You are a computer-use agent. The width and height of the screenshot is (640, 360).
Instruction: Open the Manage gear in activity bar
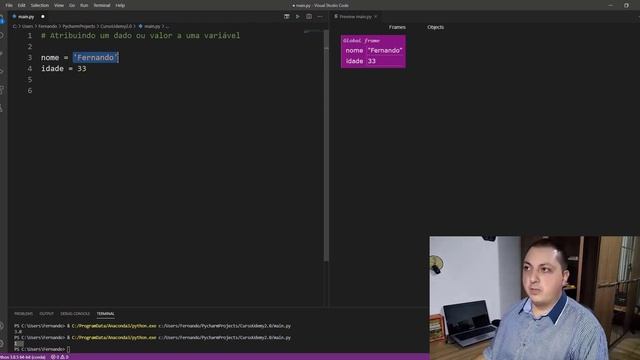[x=2, y=344]
